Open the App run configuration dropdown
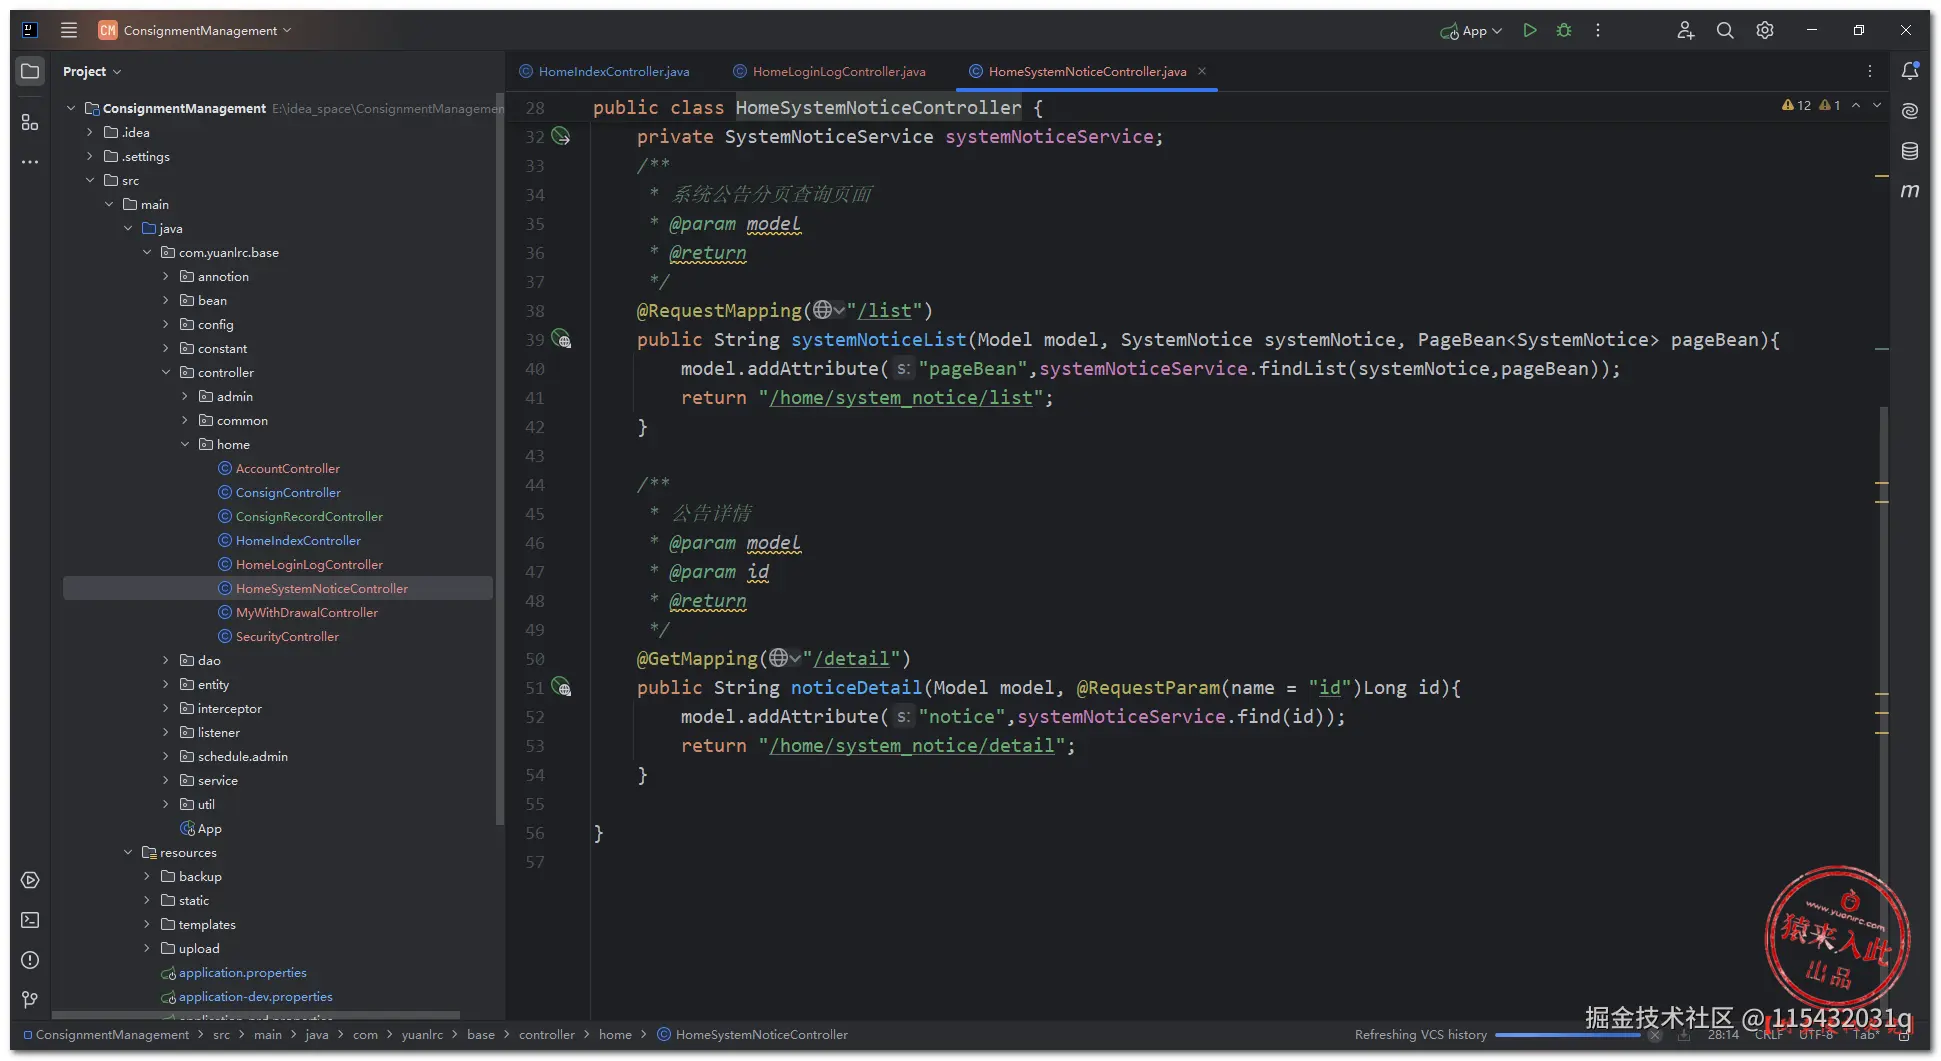 tap(1471, 30)
